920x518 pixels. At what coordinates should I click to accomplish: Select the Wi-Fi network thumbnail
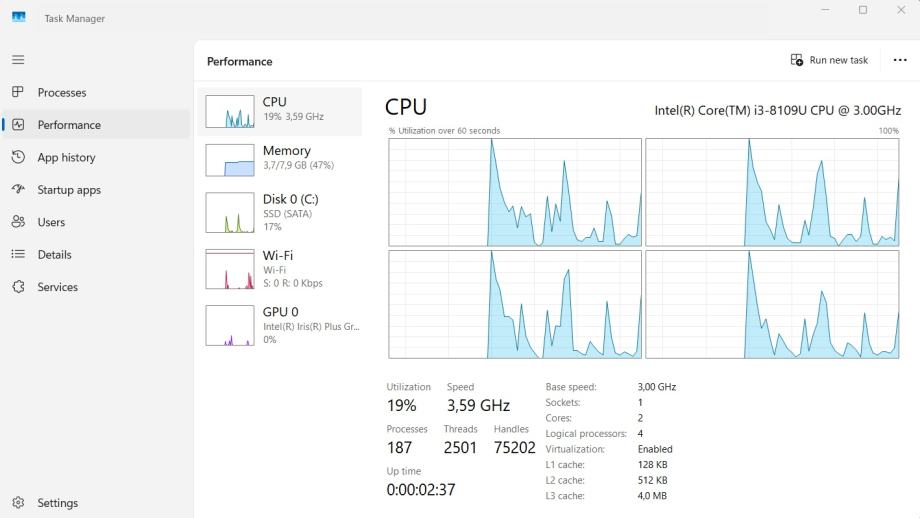230,269
